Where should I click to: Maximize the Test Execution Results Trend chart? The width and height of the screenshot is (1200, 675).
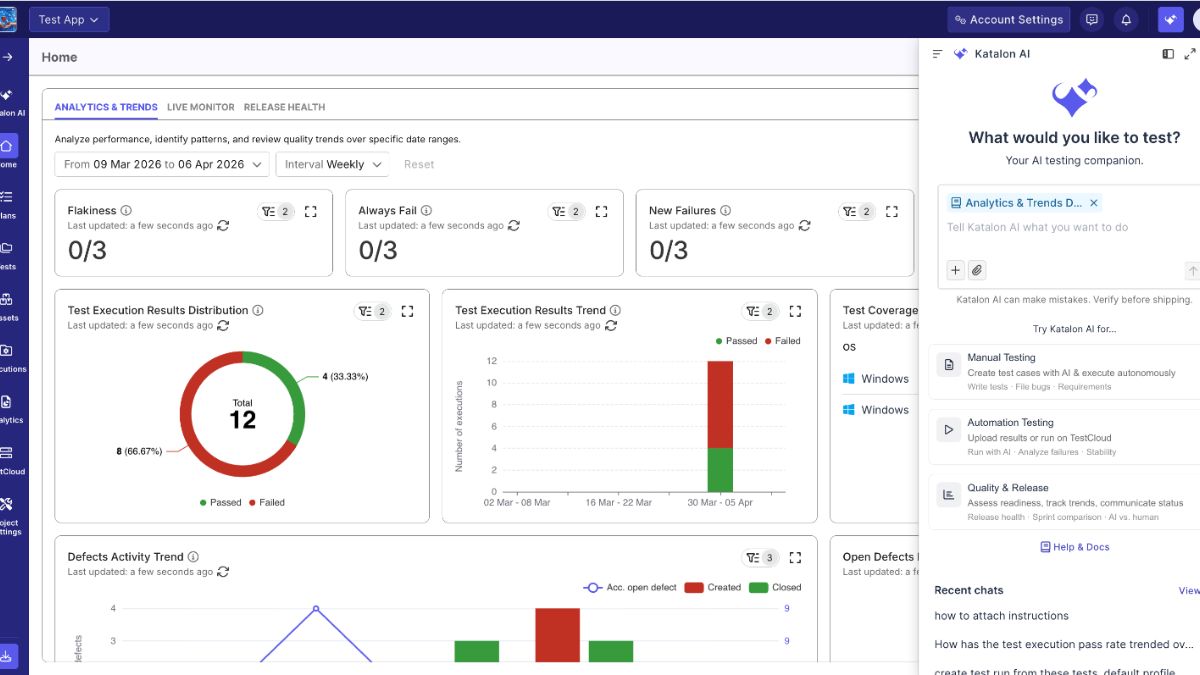click(x=795, y=311)
